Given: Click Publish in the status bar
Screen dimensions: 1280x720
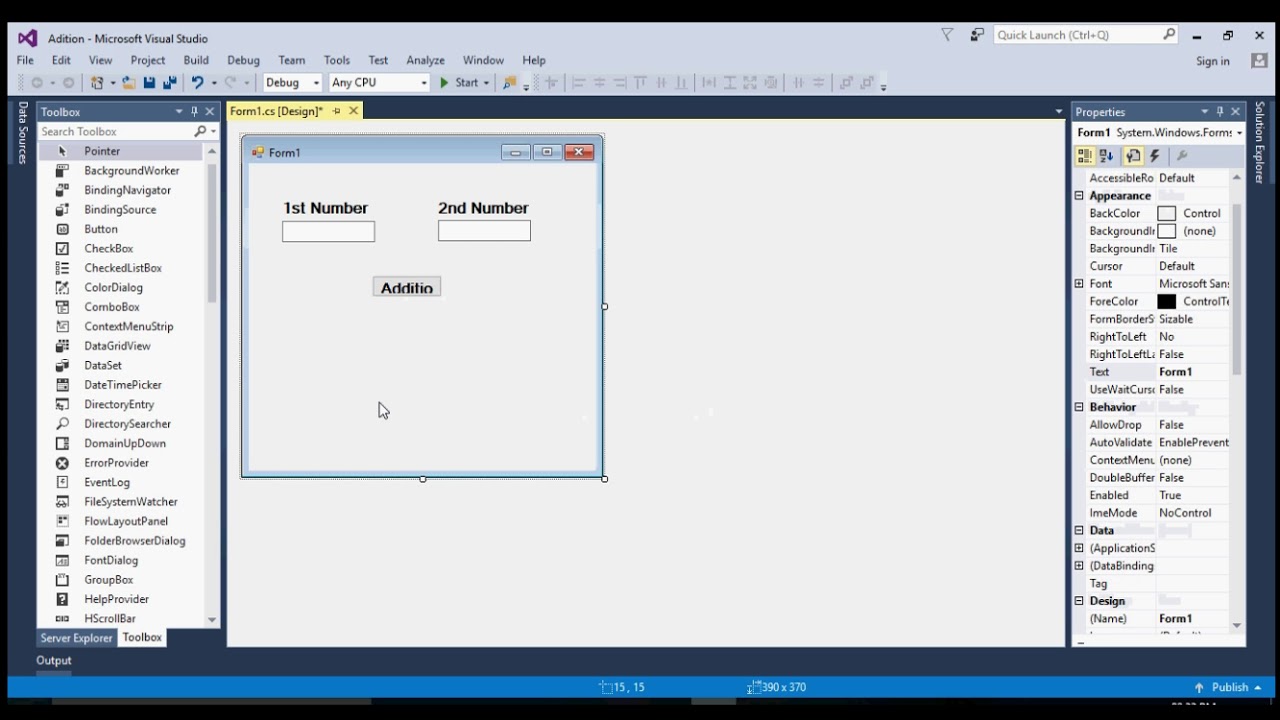Looking at the screenshot, I should [x=1230, y=687].
